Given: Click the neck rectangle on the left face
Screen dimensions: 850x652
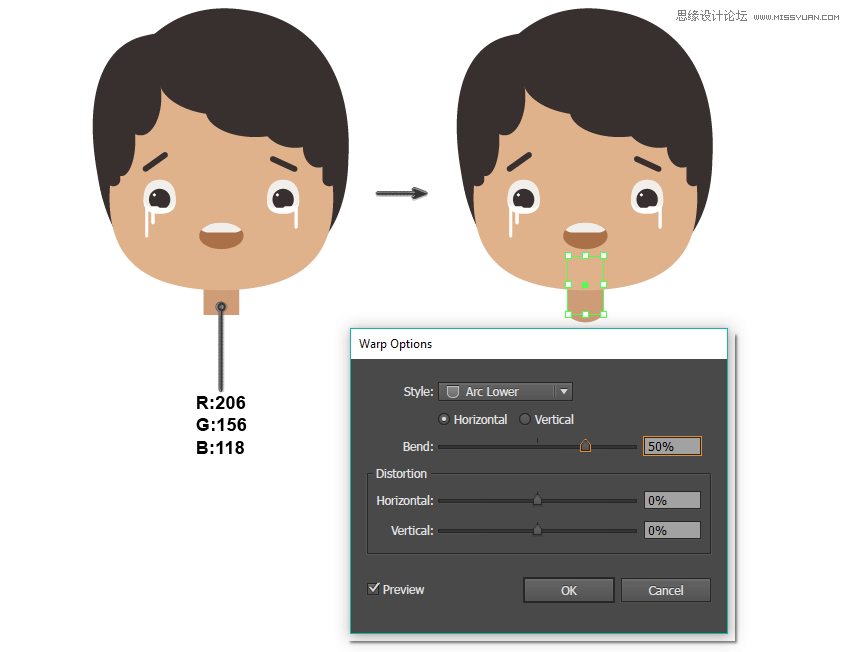Looking at the screenshot, I should pyautogui.click(x=221, y=302).
